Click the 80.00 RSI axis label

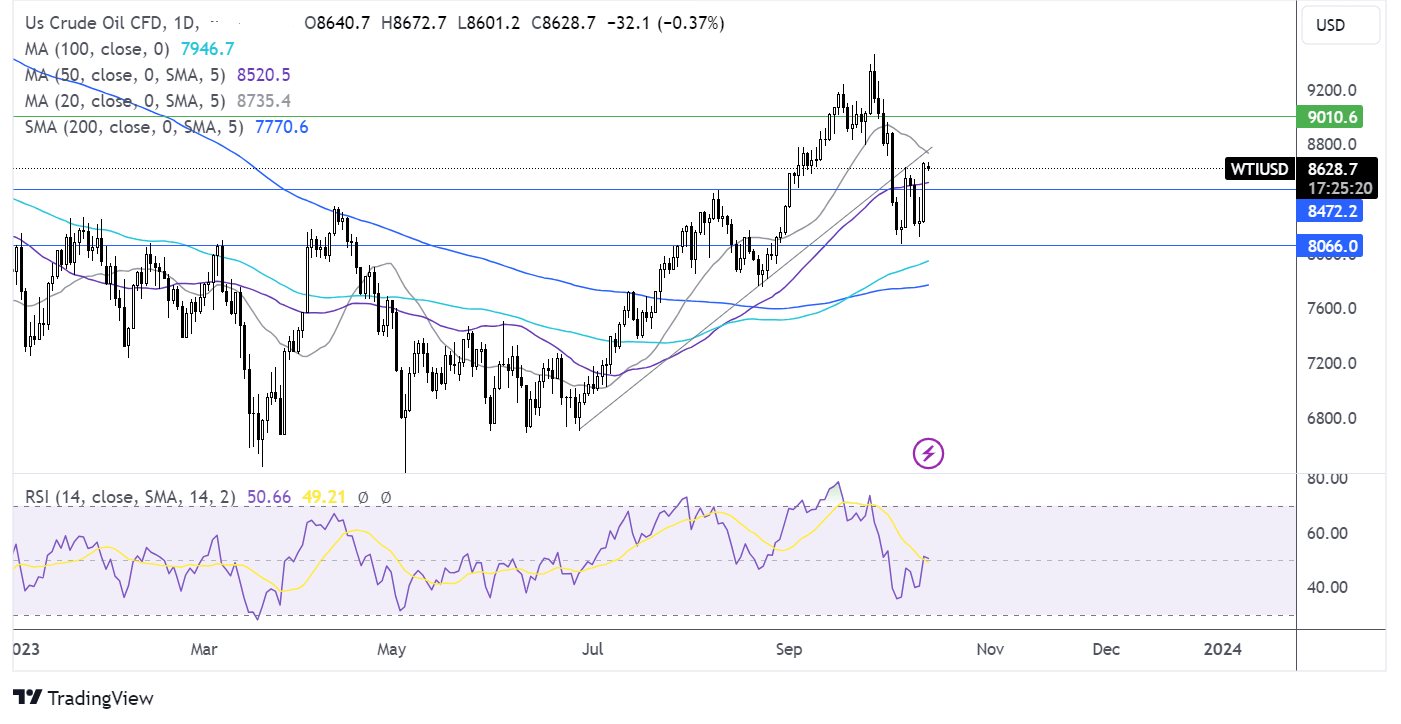[x=1328, y=479]
